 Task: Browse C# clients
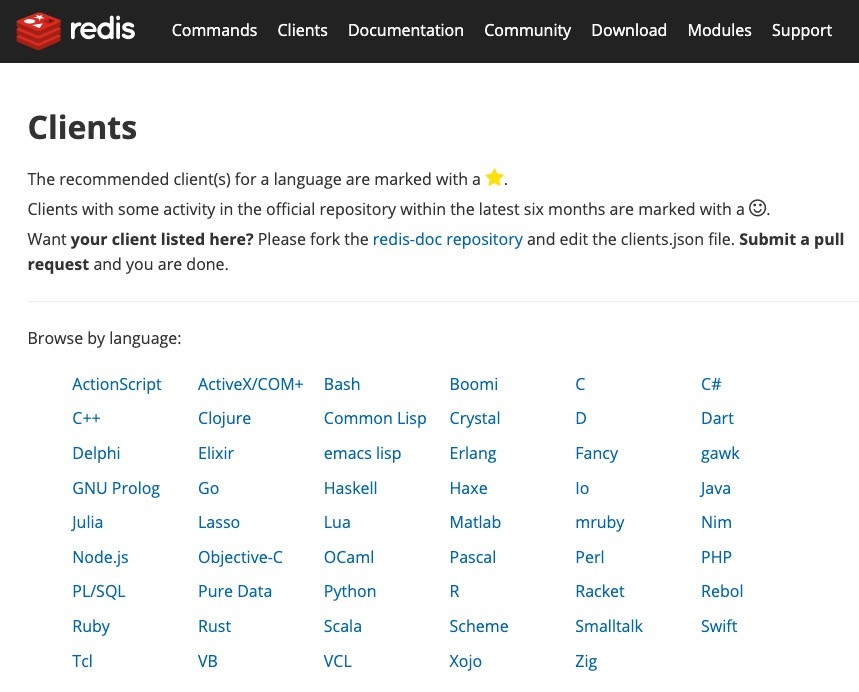point(711,384)
